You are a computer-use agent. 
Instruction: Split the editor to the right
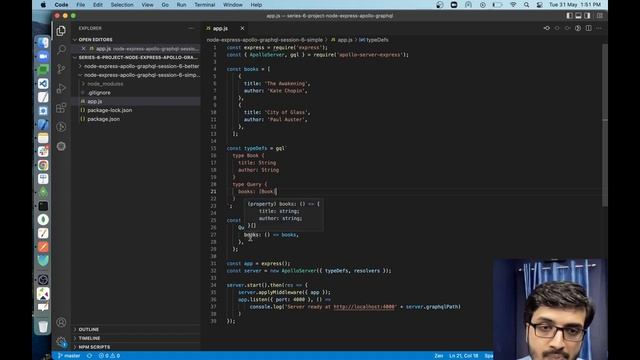pyautogui.click(x=589, y=28)
